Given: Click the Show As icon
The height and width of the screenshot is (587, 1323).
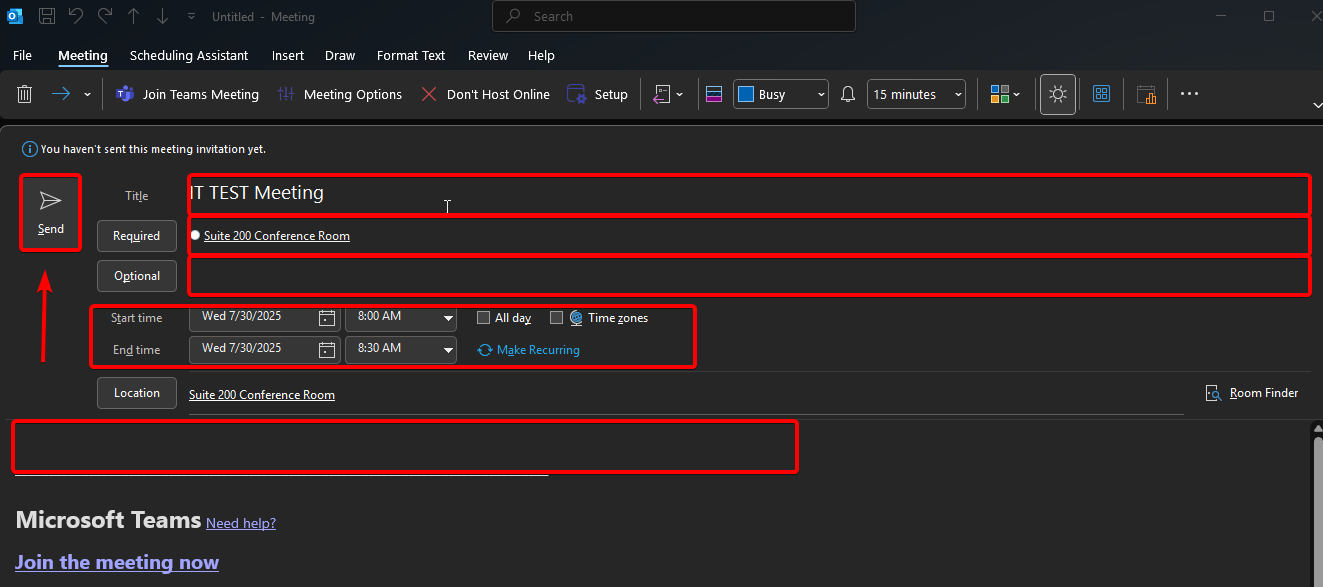Looking at the screenshot, I should (714, 94).
